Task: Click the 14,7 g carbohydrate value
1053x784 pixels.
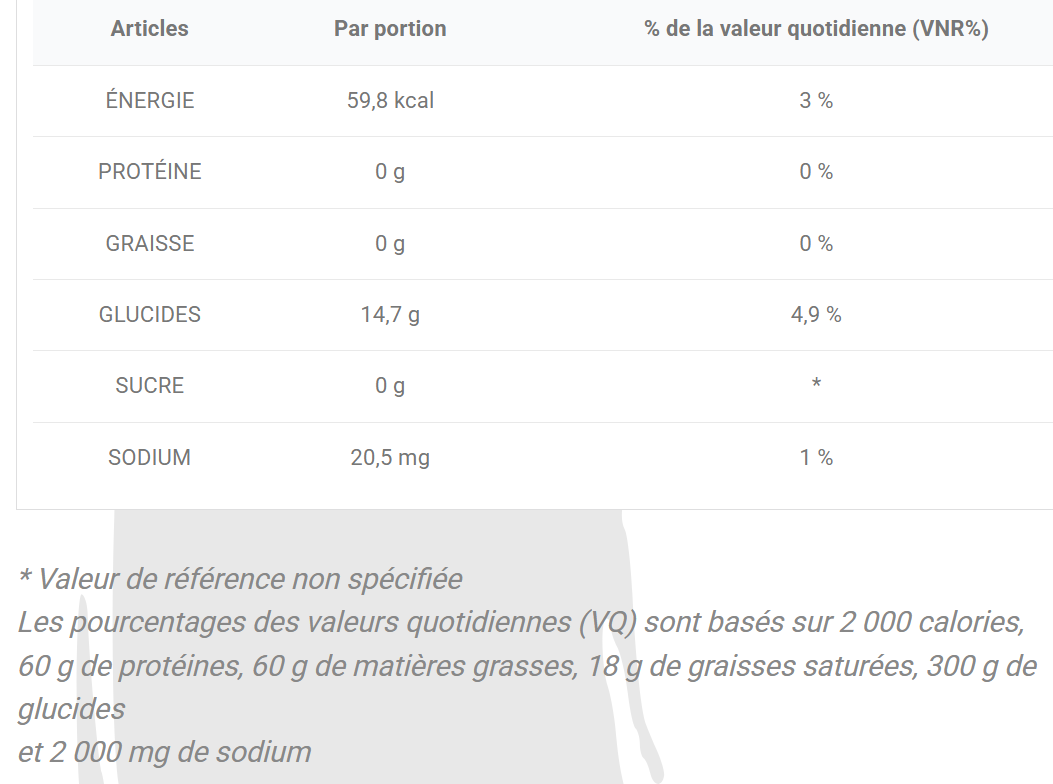Action: [x=390, y=314]
